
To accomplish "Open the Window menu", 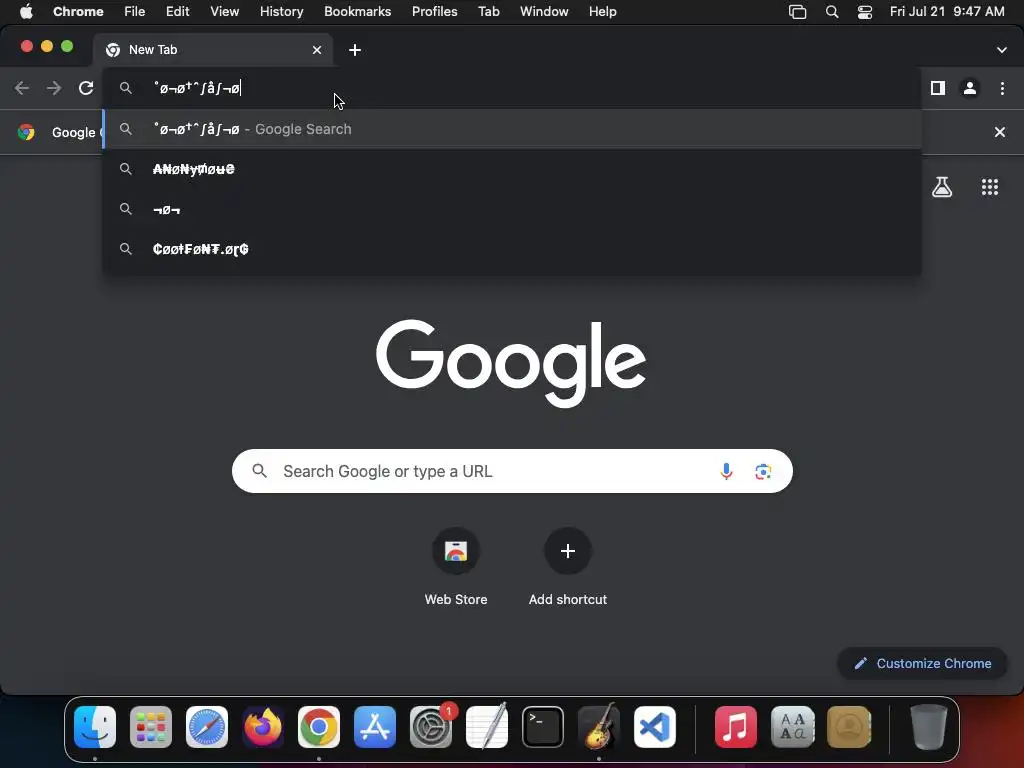I will (544, 12).
